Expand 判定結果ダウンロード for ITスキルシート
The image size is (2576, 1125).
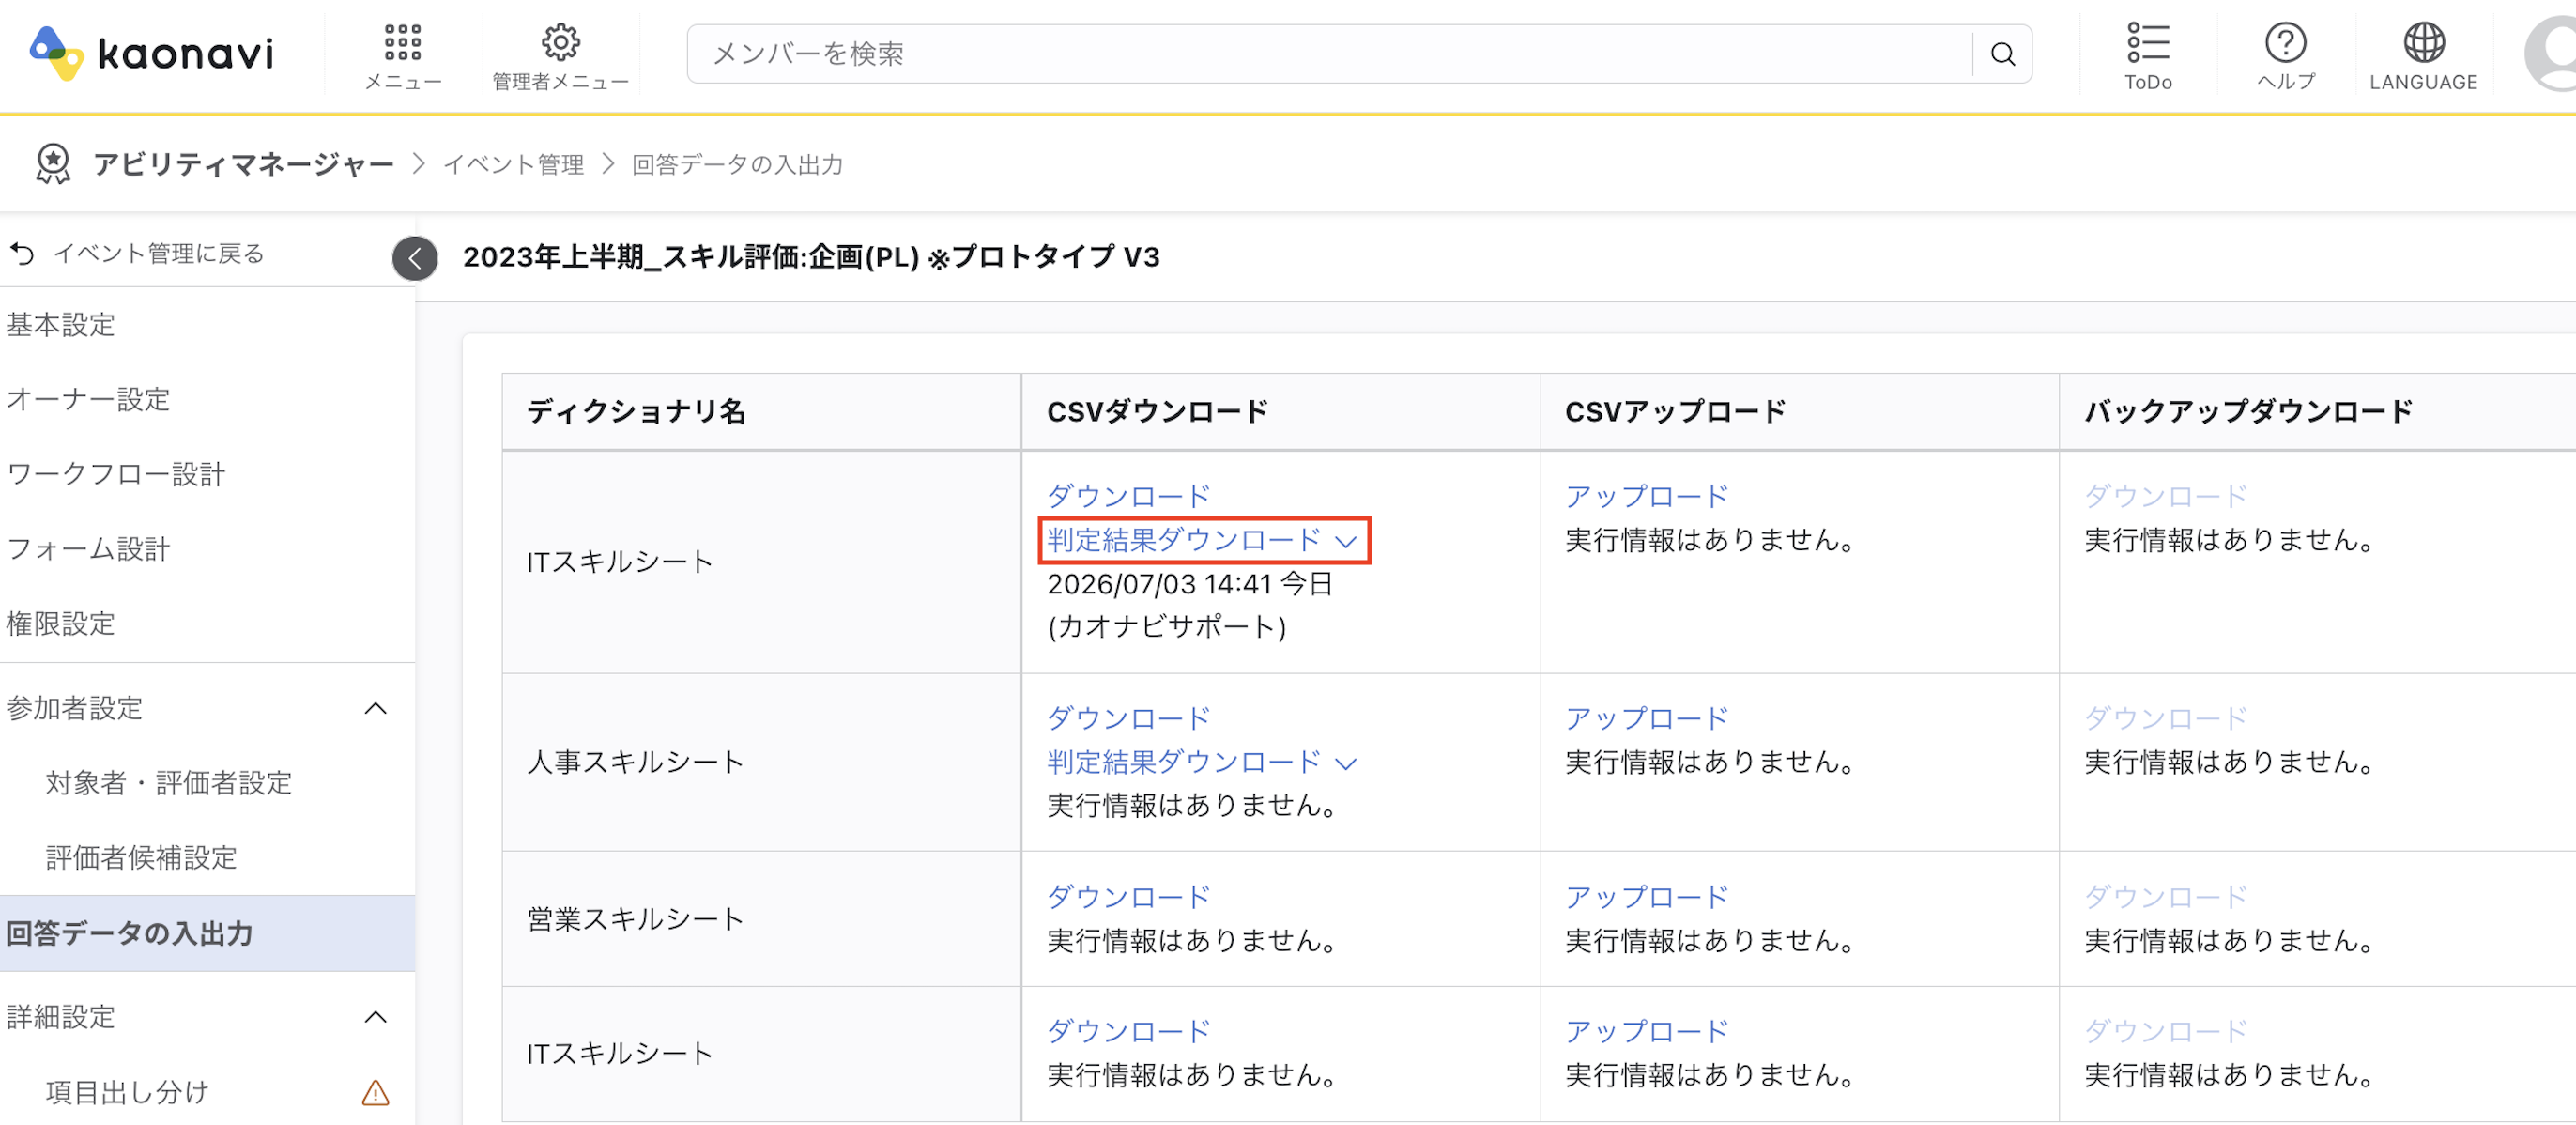click(x=1203, y=540)
